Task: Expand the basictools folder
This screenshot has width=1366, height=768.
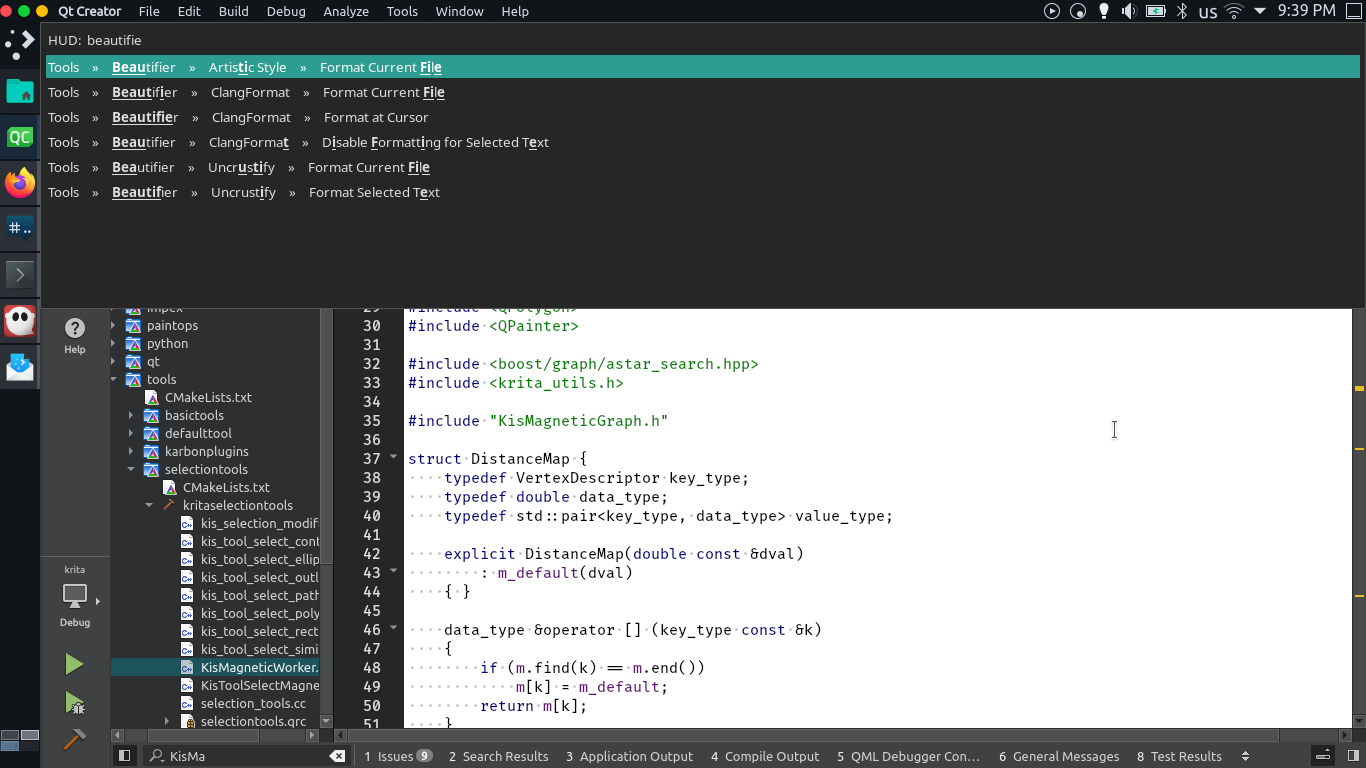Action: point(131,416)
